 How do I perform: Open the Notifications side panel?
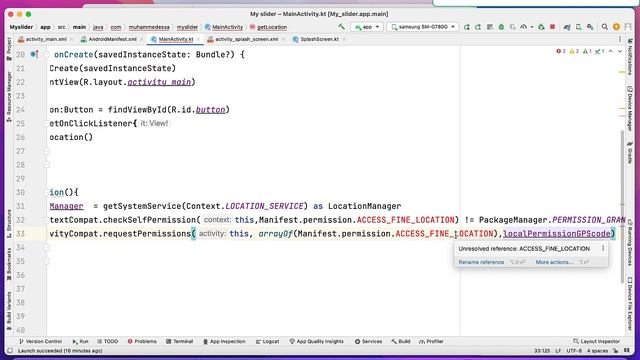coord(630,57)
